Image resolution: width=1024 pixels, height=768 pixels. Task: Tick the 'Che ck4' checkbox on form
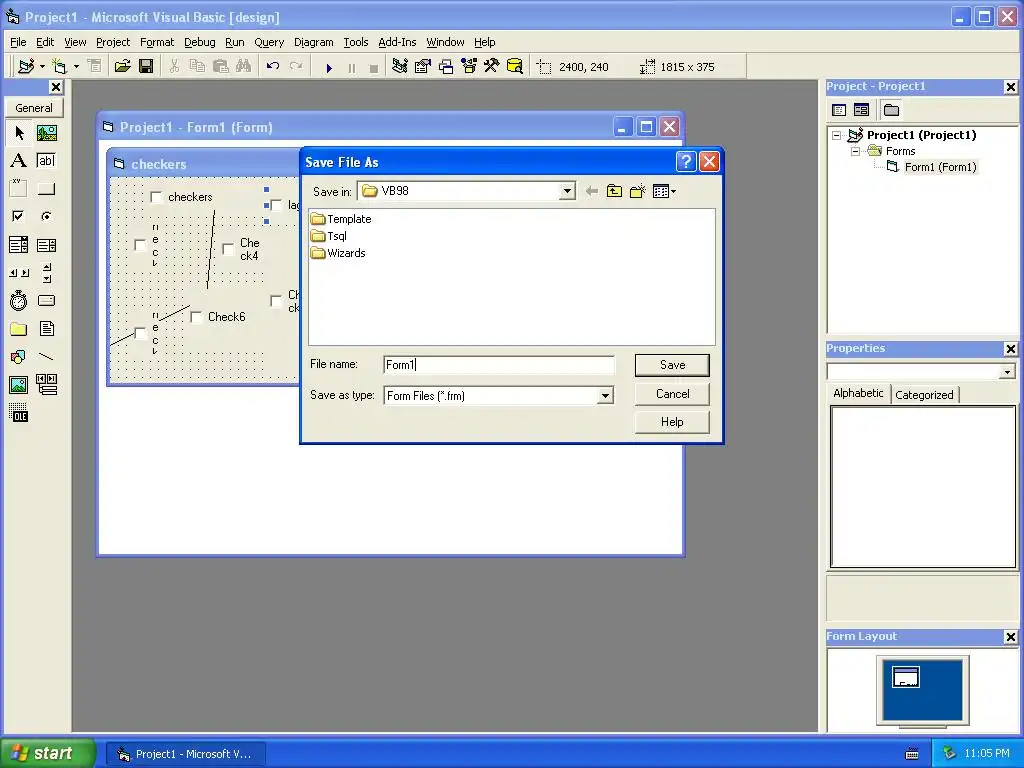point(228,249)
